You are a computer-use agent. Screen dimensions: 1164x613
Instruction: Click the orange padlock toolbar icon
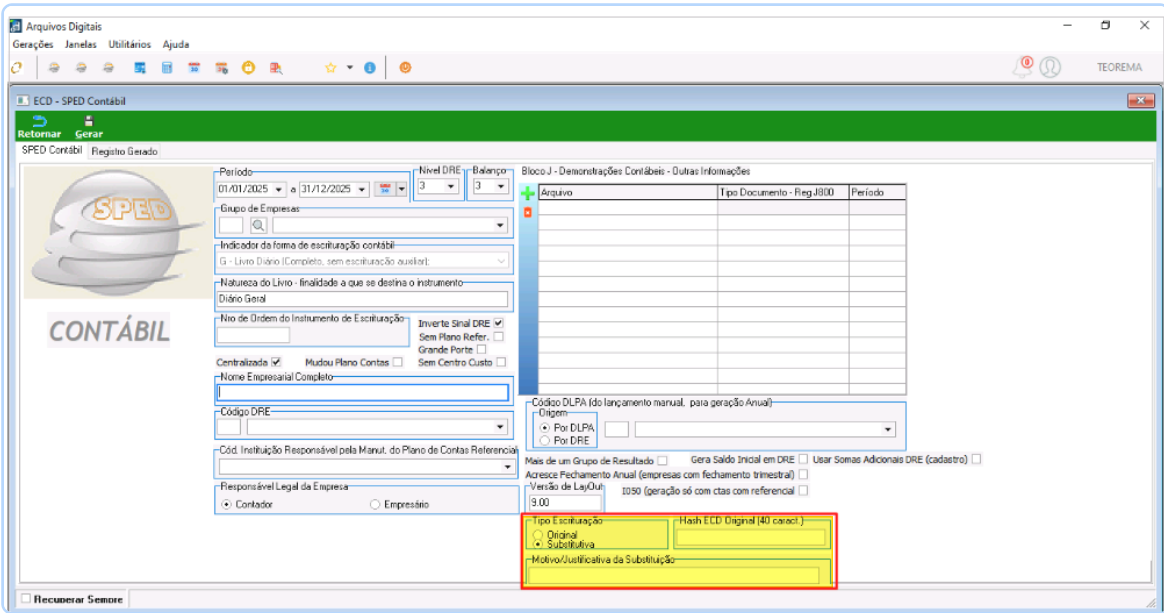(x=248, y=68)
